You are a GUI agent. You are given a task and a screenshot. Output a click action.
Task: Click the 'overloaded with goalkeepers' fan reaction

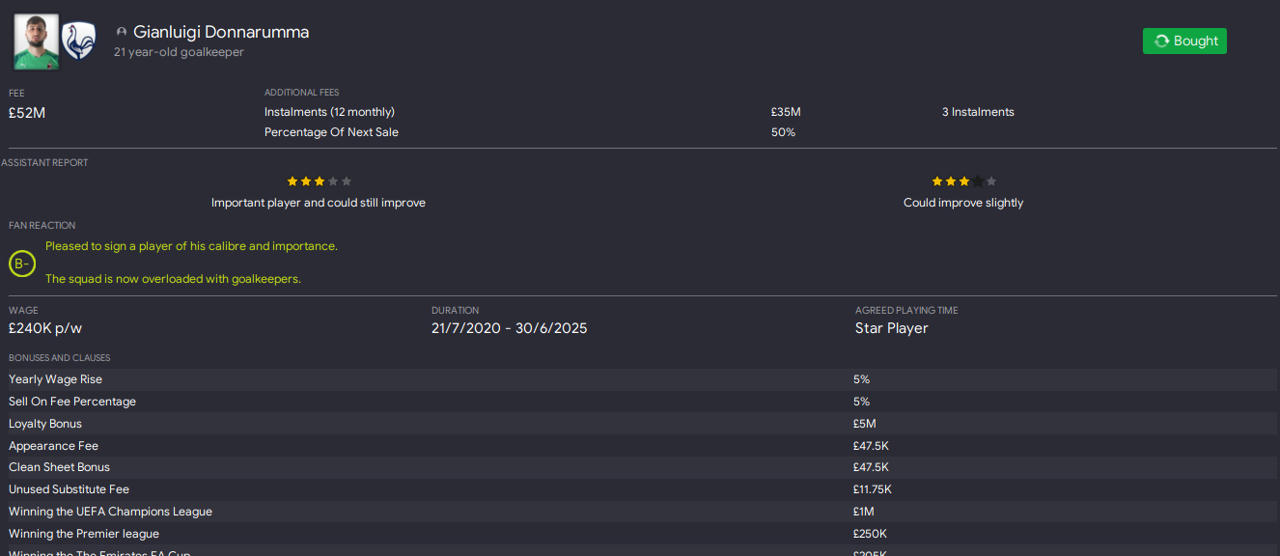pos(173,279)
